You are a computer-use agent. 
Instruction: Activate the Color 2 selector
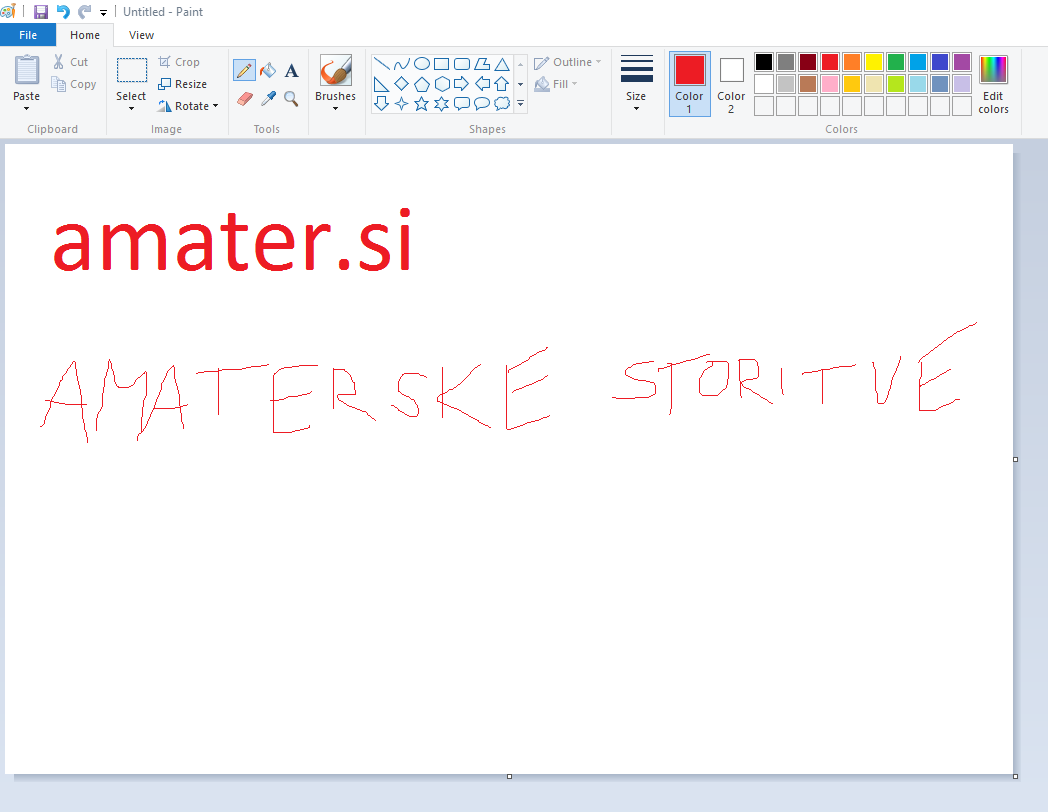point(731,84)
